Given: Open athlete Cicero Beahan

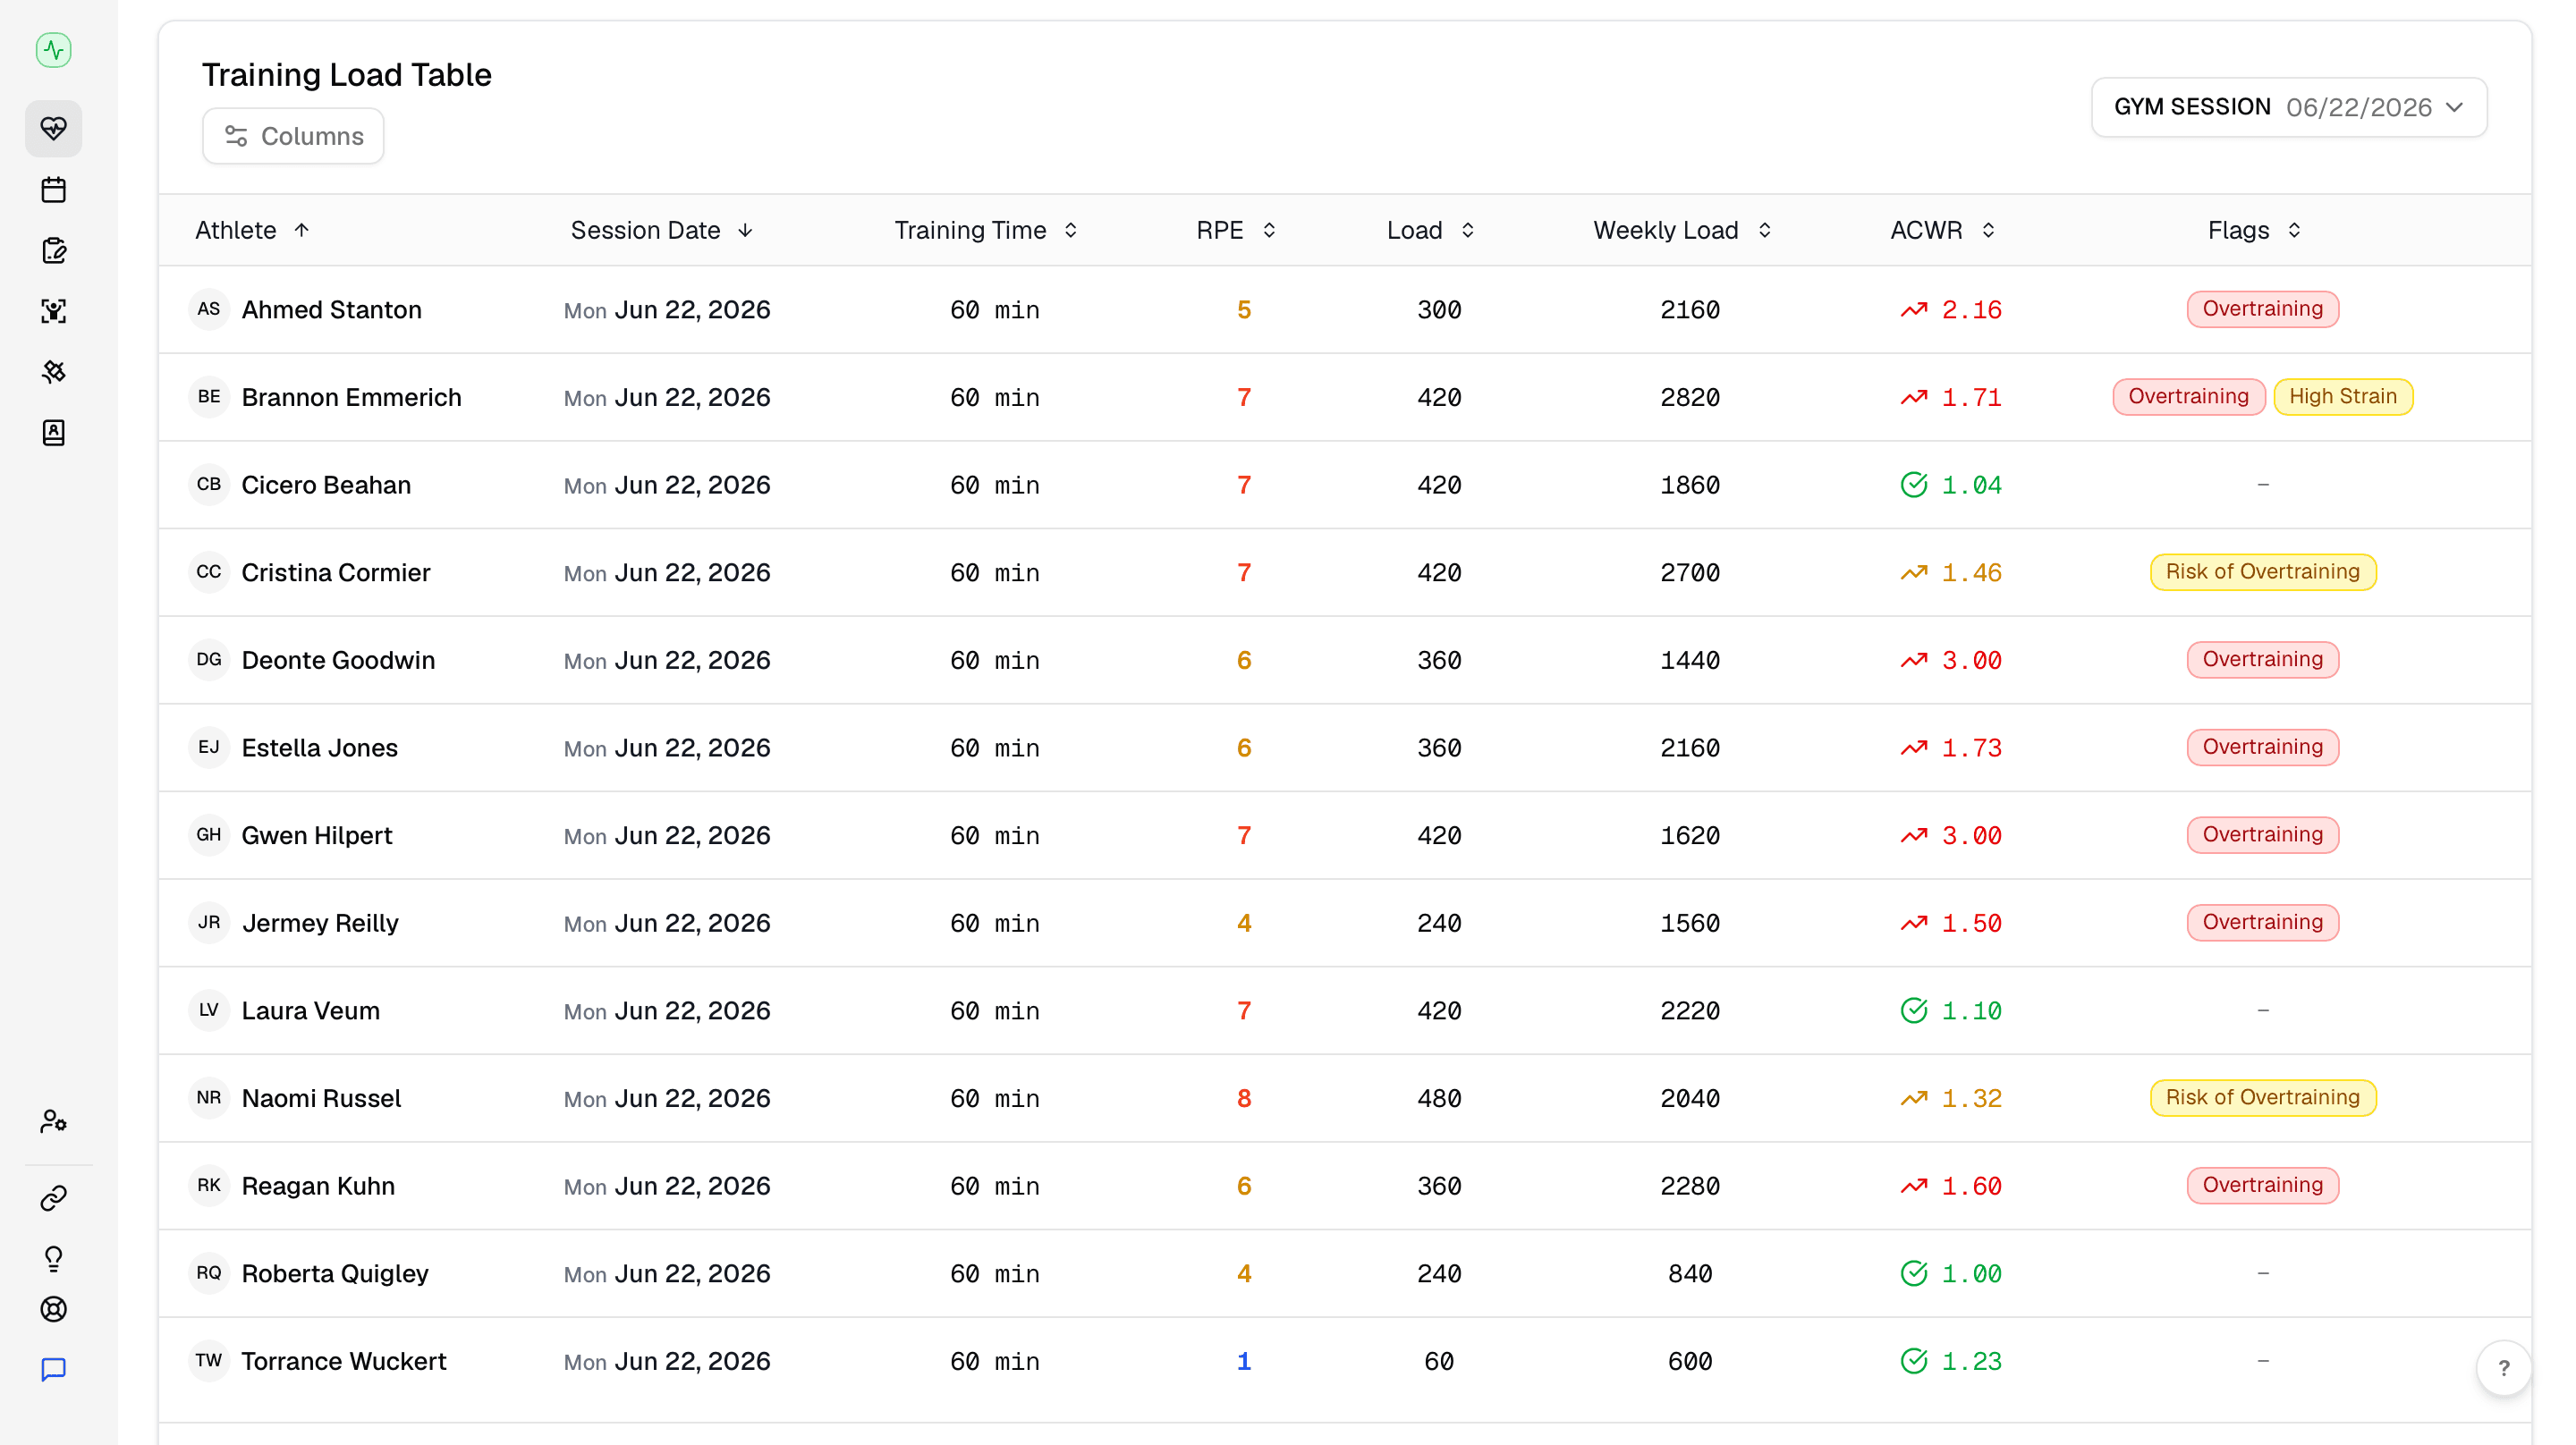Looking at the screenshot, I should pos(326,485).
